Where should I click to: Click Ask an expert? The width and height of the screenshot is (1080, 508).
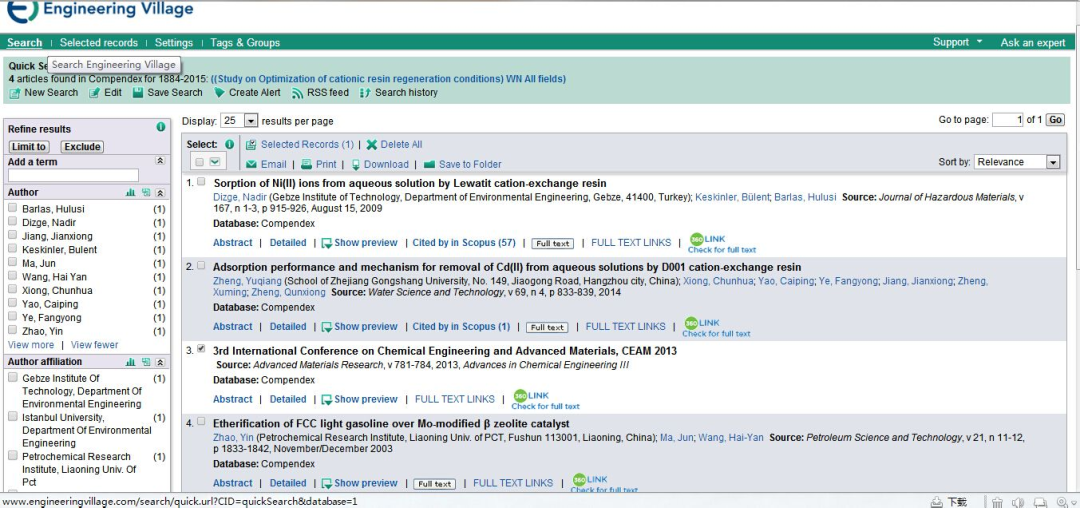pos(1032,43)
